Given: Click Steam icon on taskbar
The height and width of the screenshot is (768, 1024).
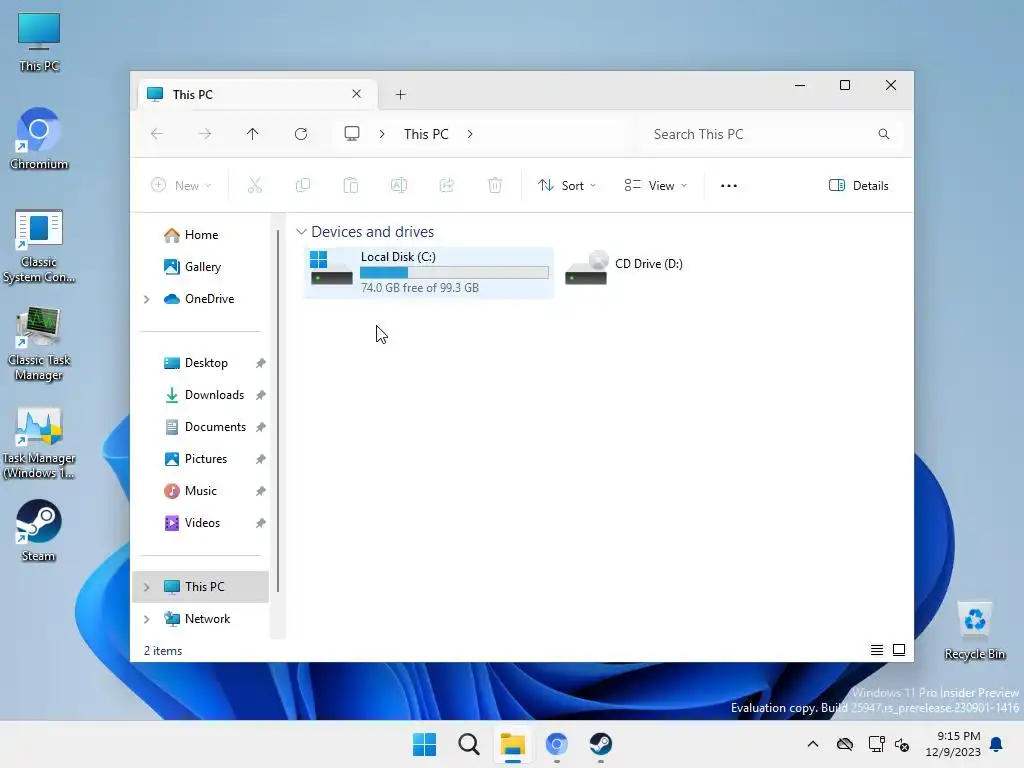Looking at the screenshot, I should [x=600, y=744].
